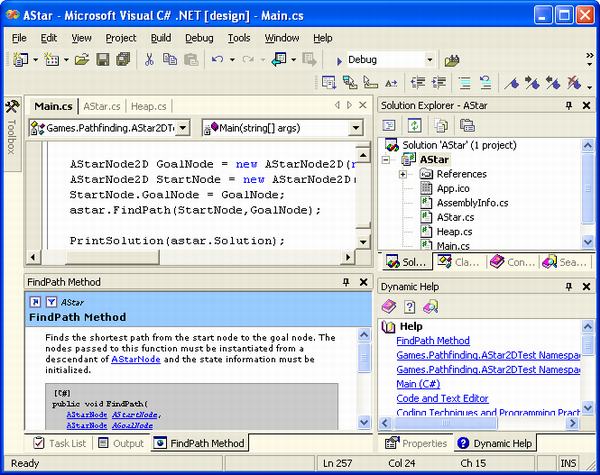Image resolution: width=600 pixels, height=475 pixels.
Task: Save Main.cs with the floppy icon
Action: pos(103,60)
